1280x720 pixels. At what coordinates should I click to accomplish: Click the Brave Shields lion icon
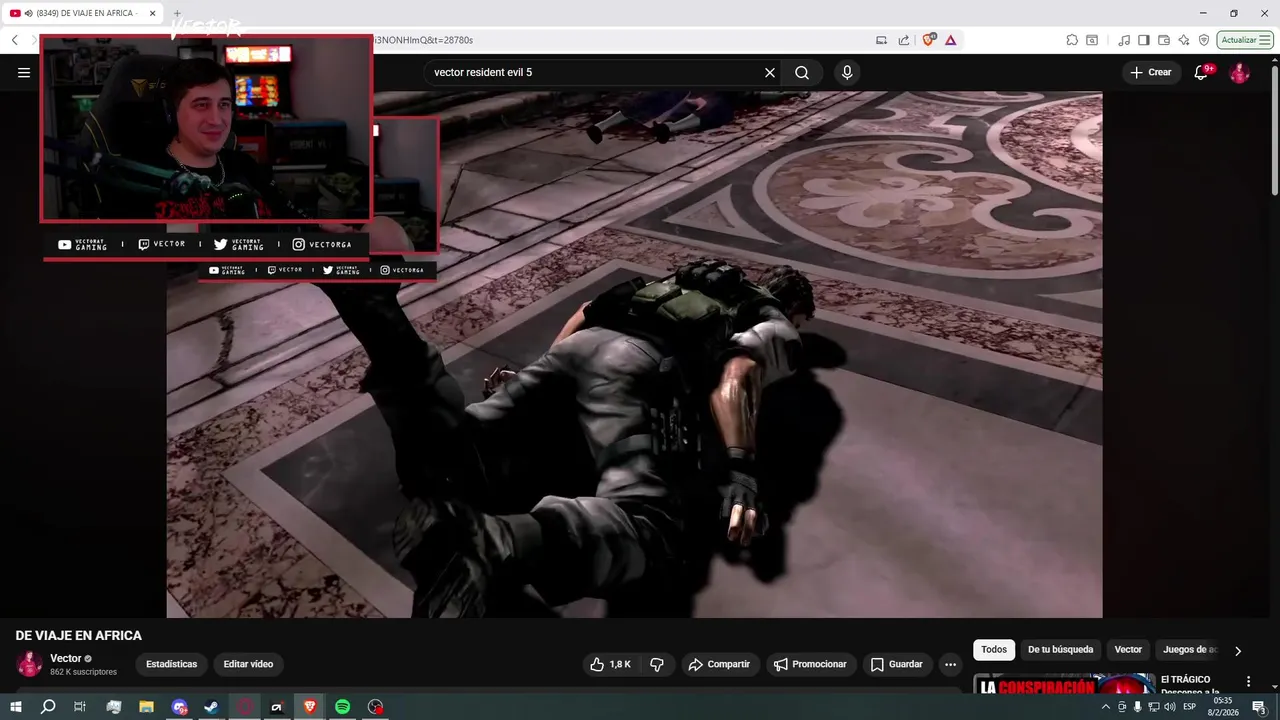[929, 40]
